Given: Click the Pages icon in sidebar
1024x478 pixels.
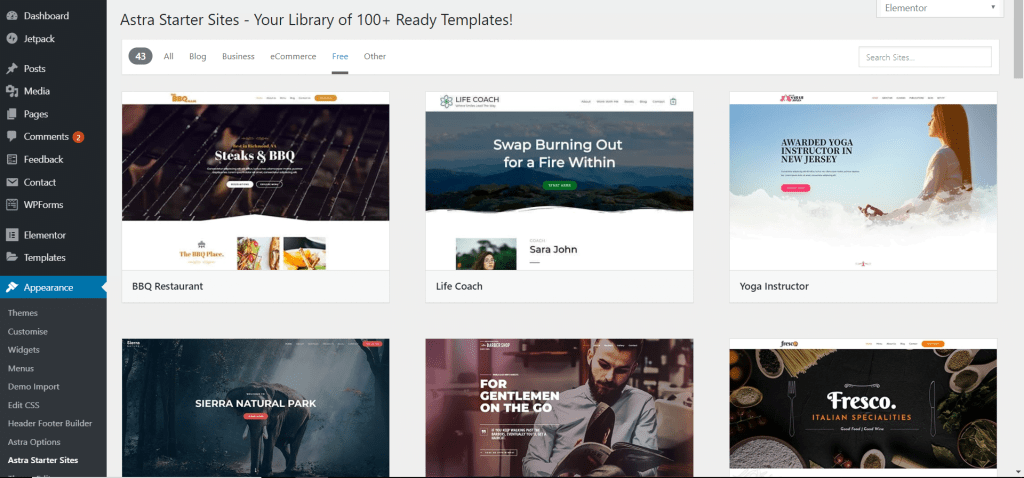Looking at the screenshot, I should click(12, 114).
